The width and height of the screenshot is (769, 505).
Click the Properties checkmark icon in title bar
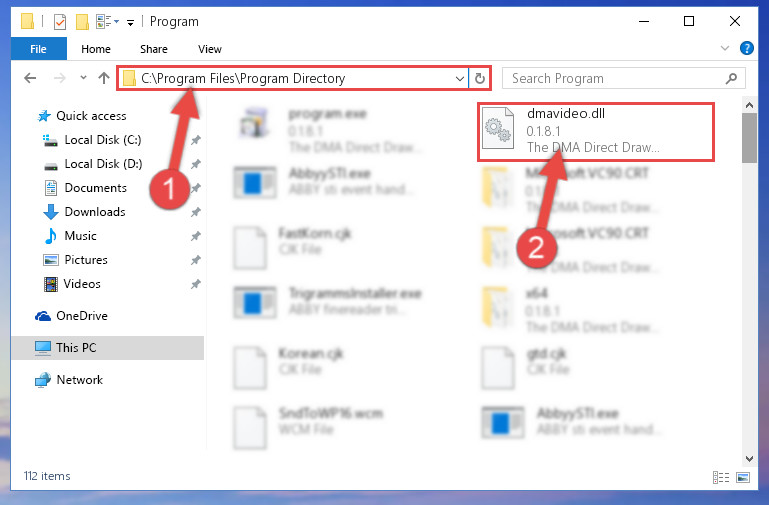tap(59, 22)
